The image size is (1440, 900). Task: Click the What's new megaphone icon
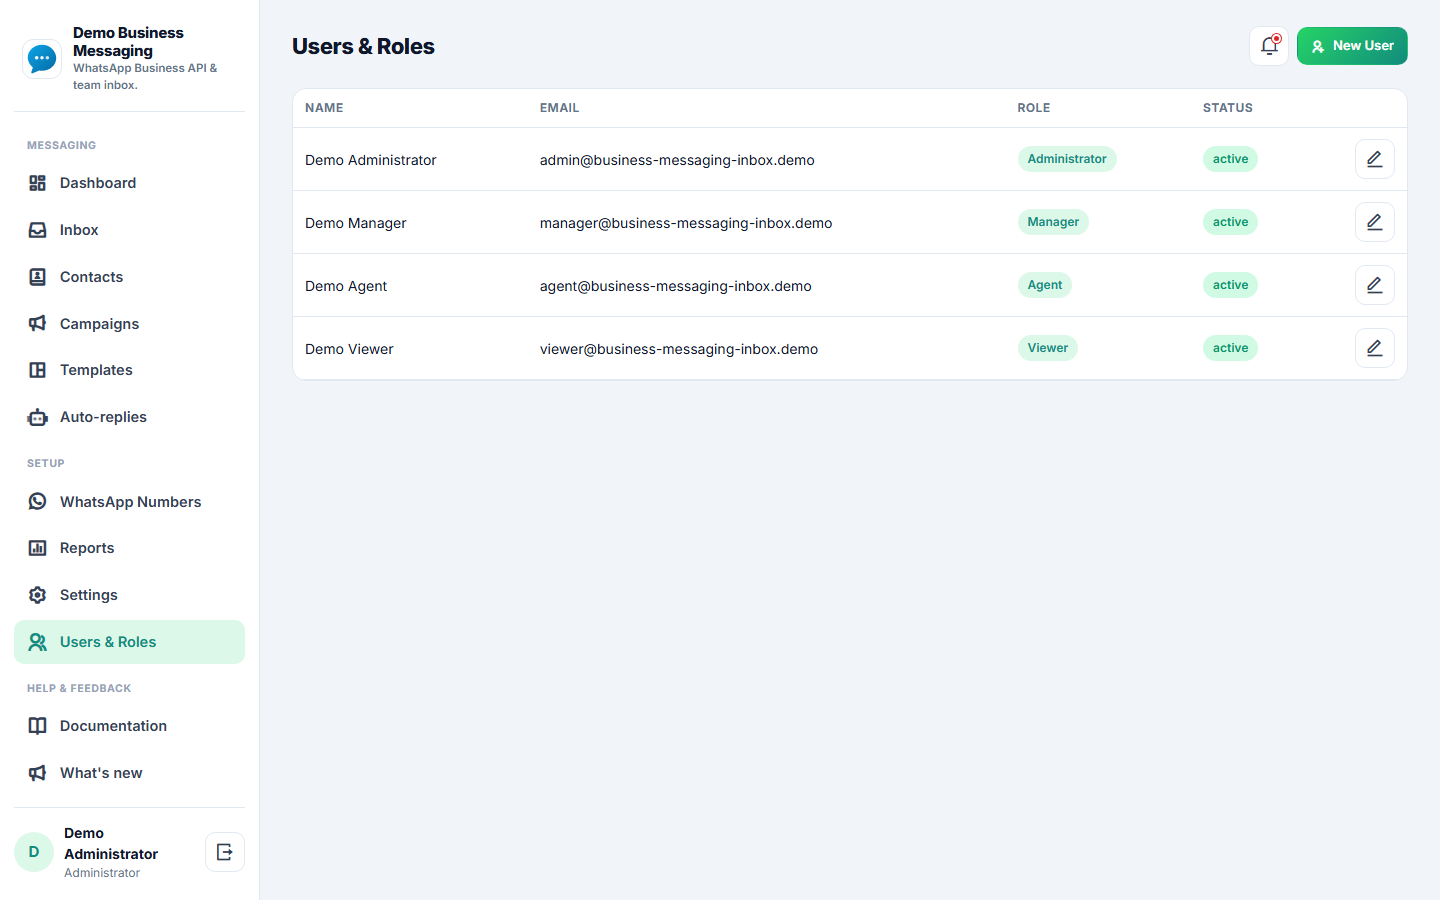pos(38,773)
